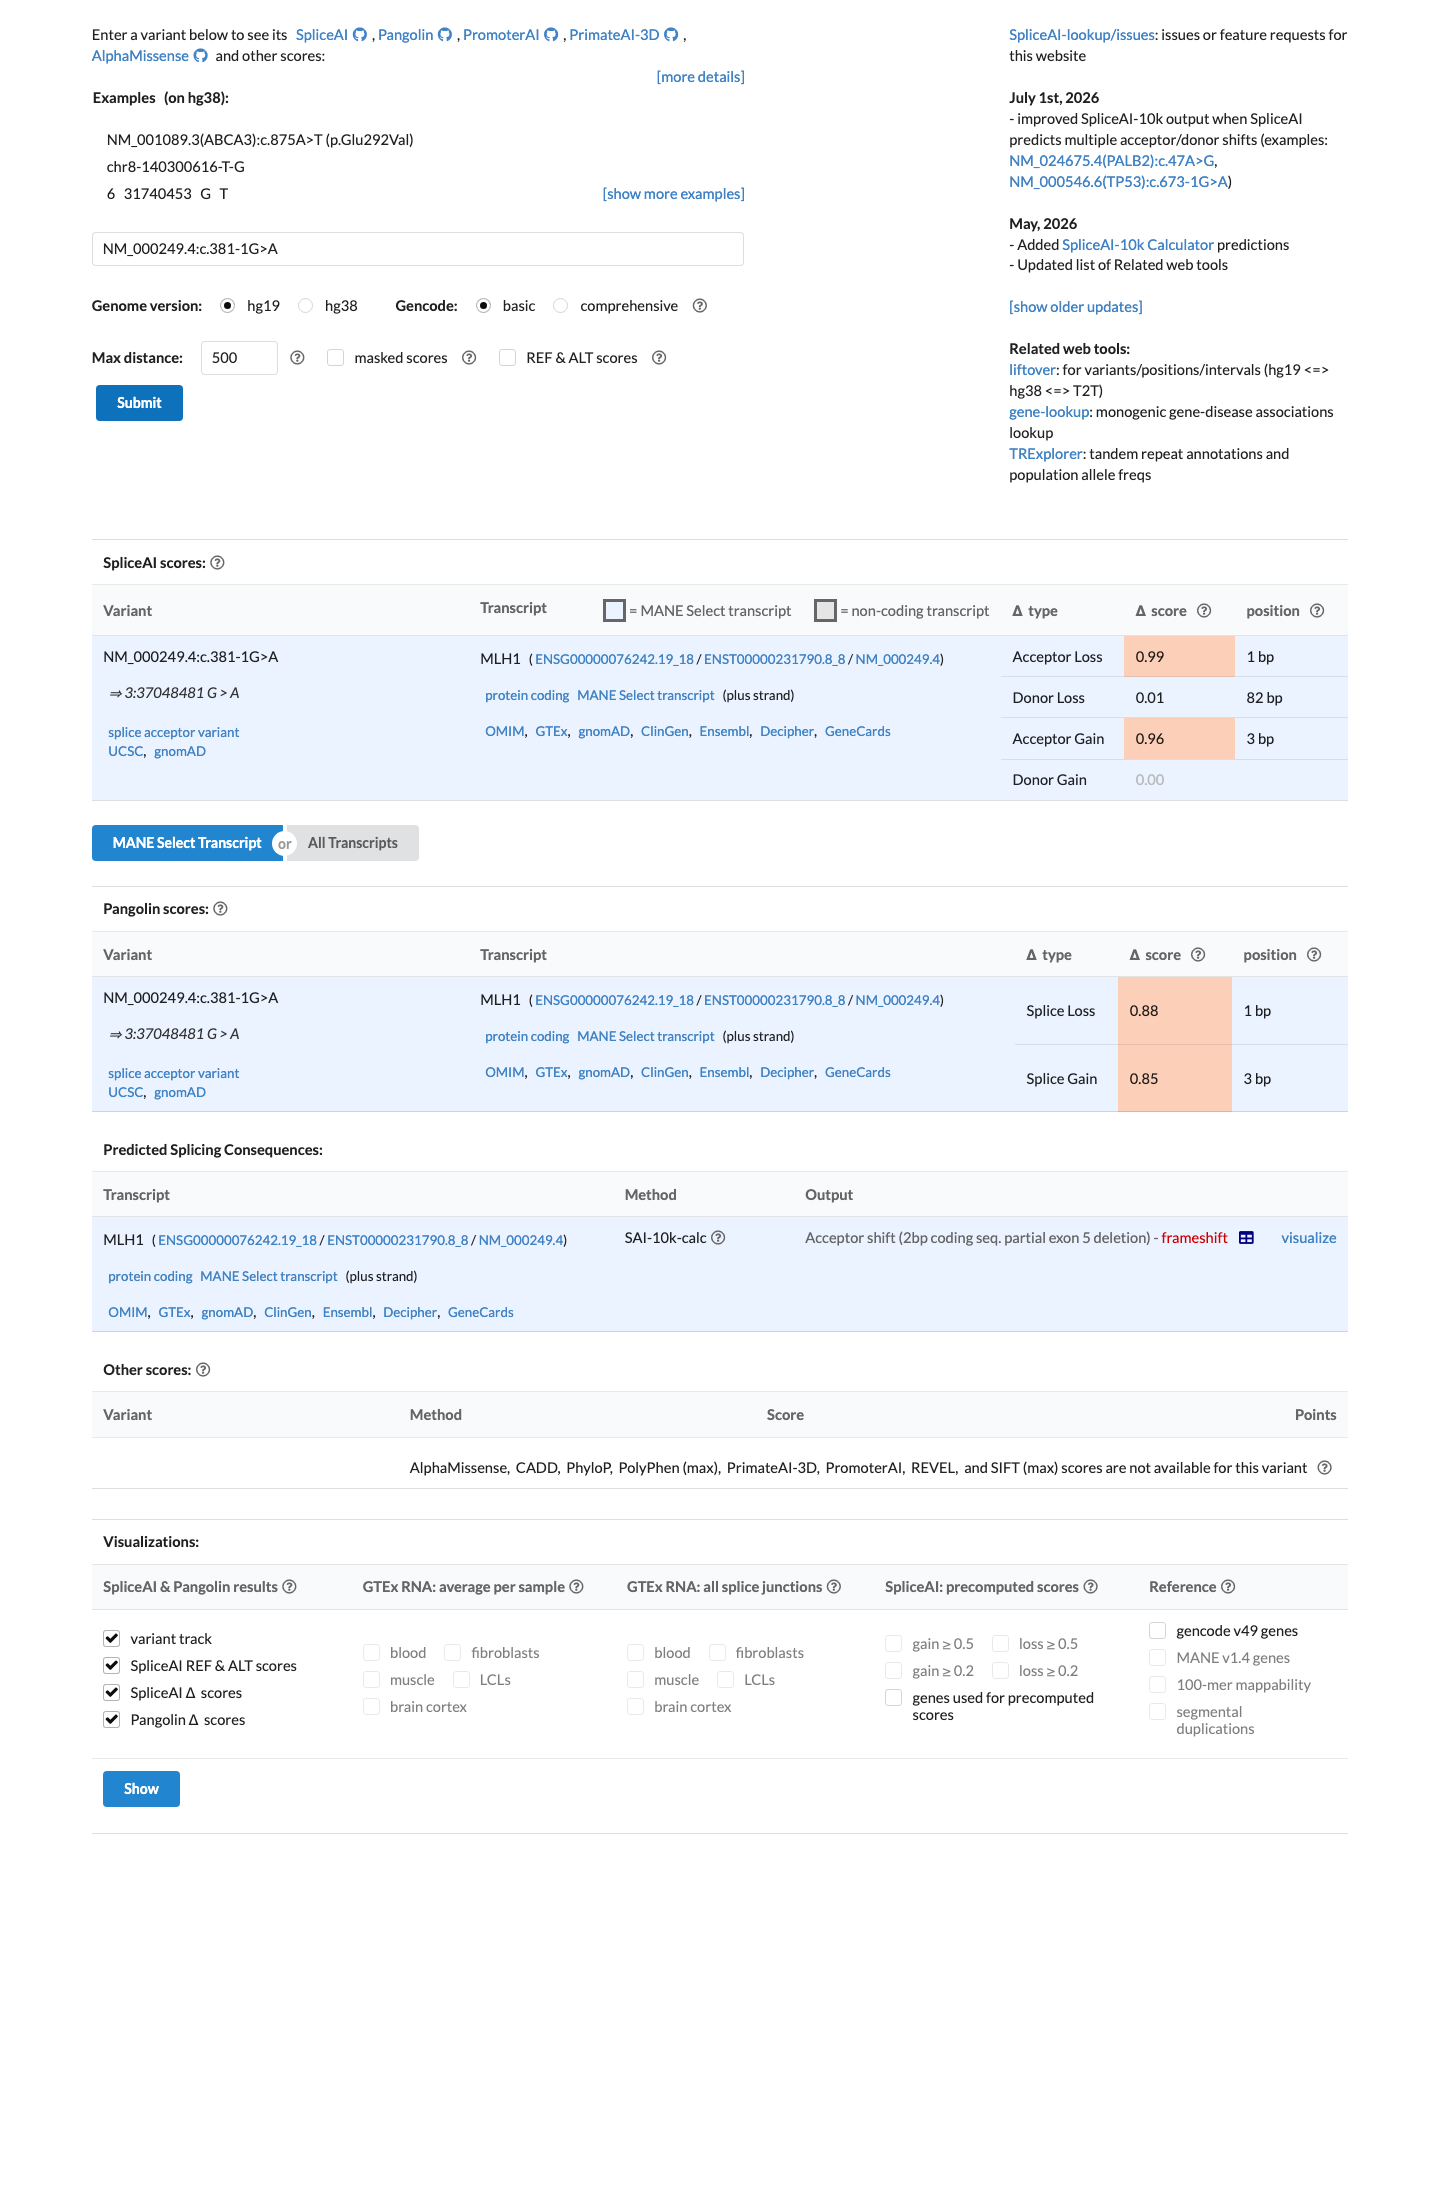Click the Max distance help icon
The image size is (1454, 2200).
[x=297, y=358]
